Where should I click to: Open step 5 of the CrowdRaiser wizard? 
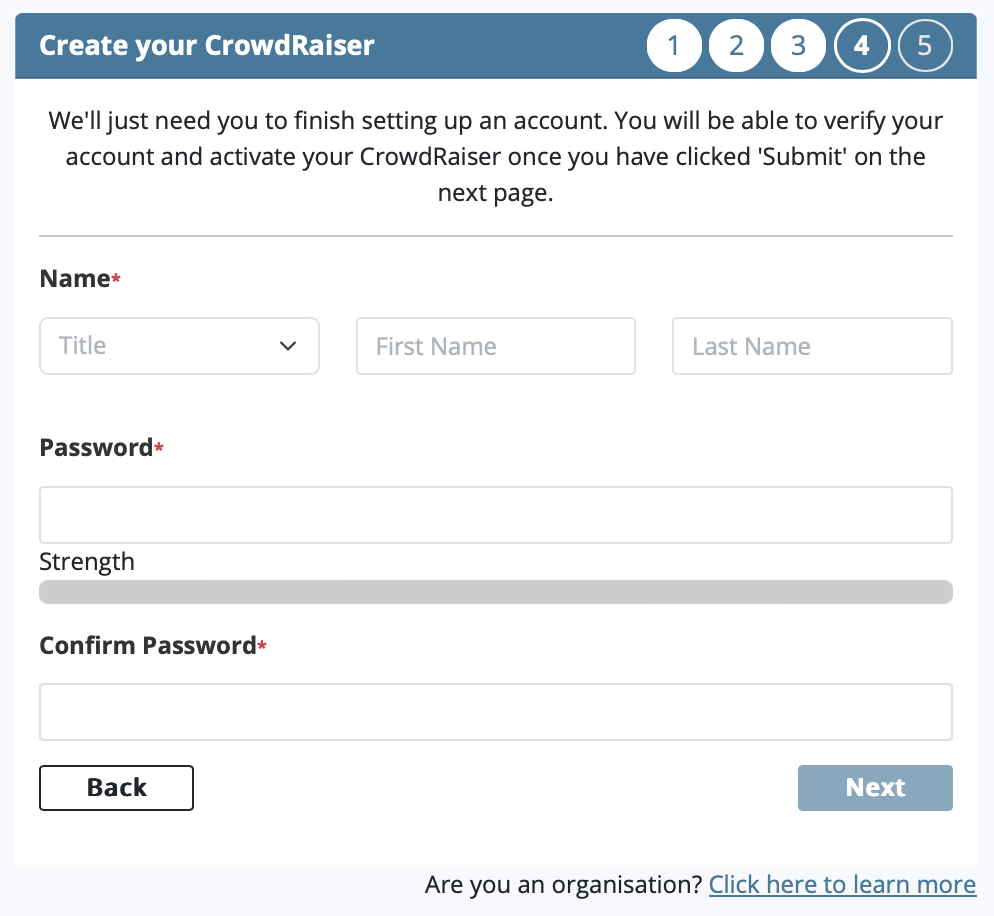click(x=925, y=45)
